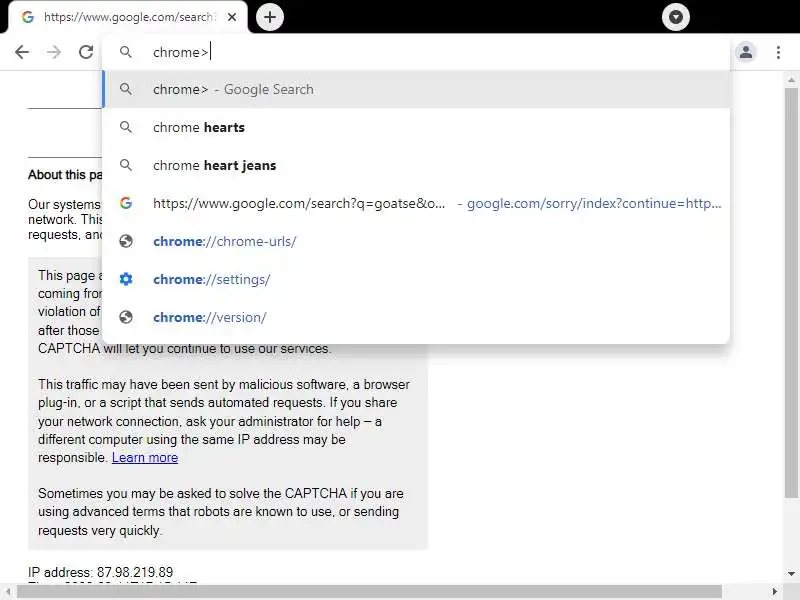Focus the address bar containing 'chrome>'
Image resolution: width=800 pixels, height=600 pixels.
tap(416, 52)
